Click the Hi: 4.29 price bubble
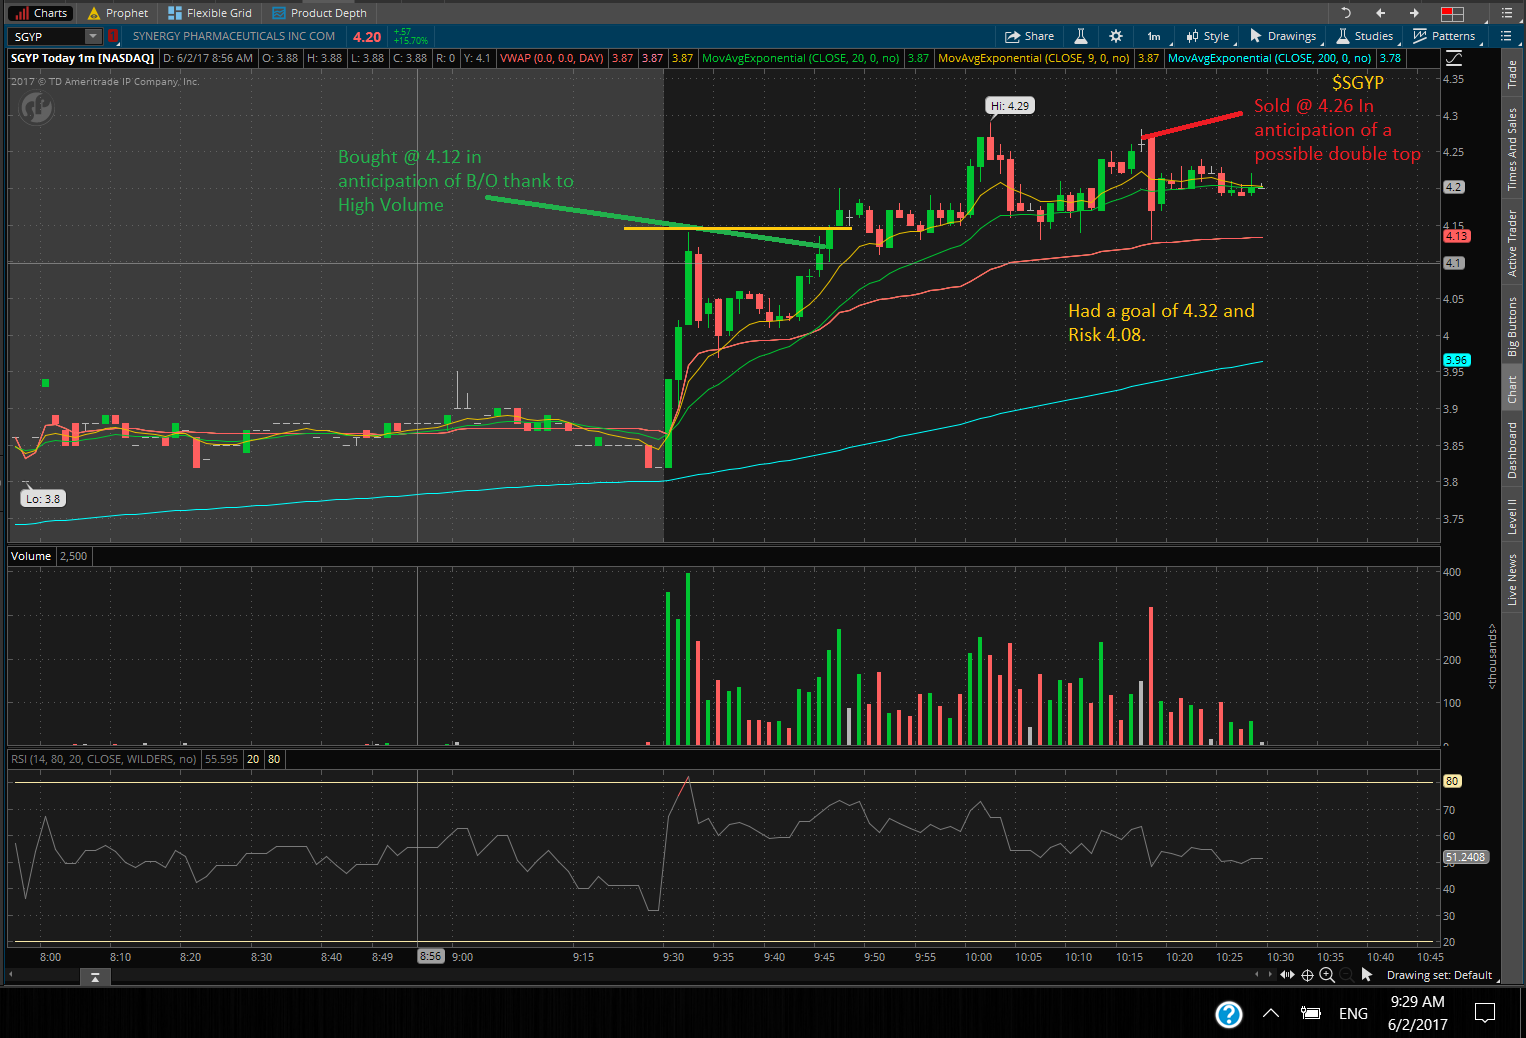 (x=1009, y=106)
